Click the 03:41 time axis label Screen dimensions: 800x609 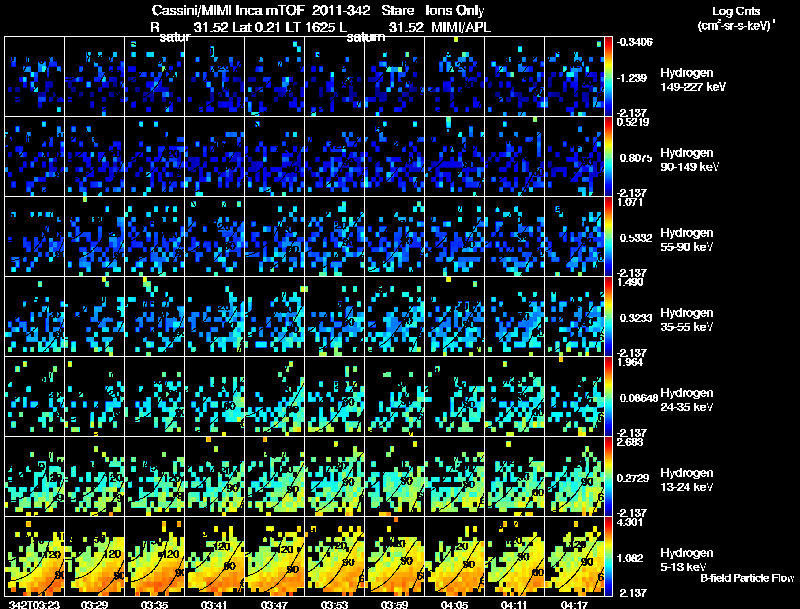214,604
